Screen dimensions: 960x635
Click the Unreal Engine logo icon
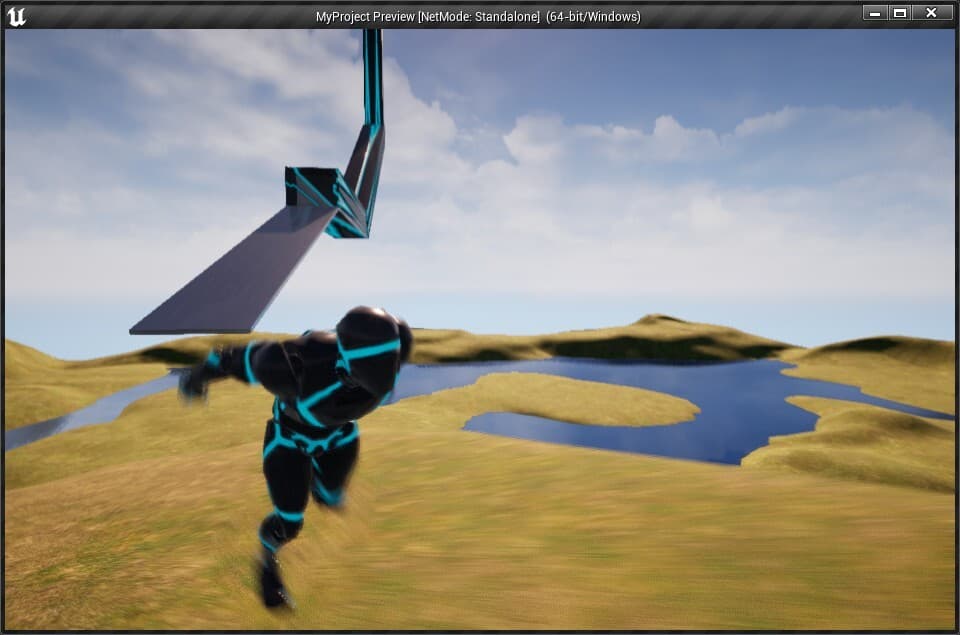click(17, 16)
